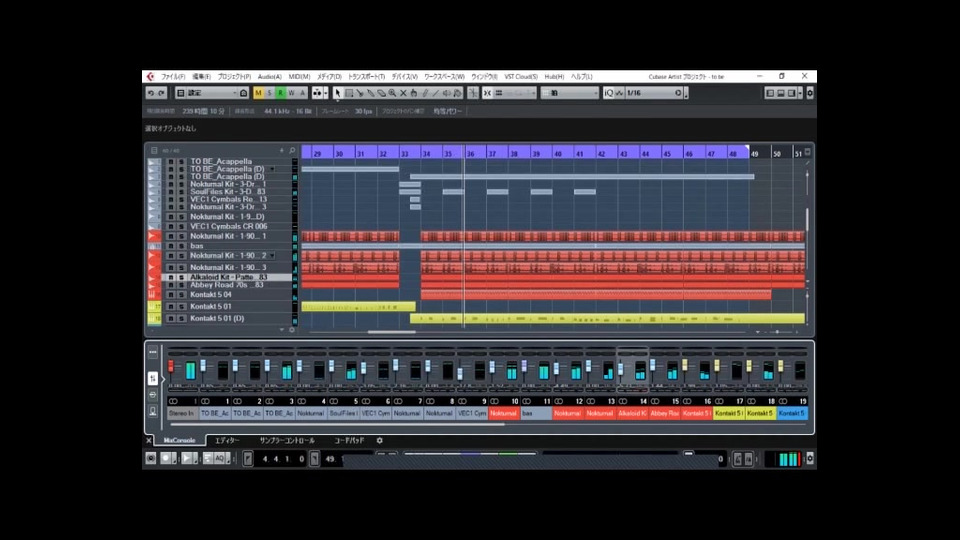Image resolution: width=960 pixels, height=540 pixels.
Task: Expand Nokturnal Kit 1-90 2 track arrow
Action: point(272,256)
